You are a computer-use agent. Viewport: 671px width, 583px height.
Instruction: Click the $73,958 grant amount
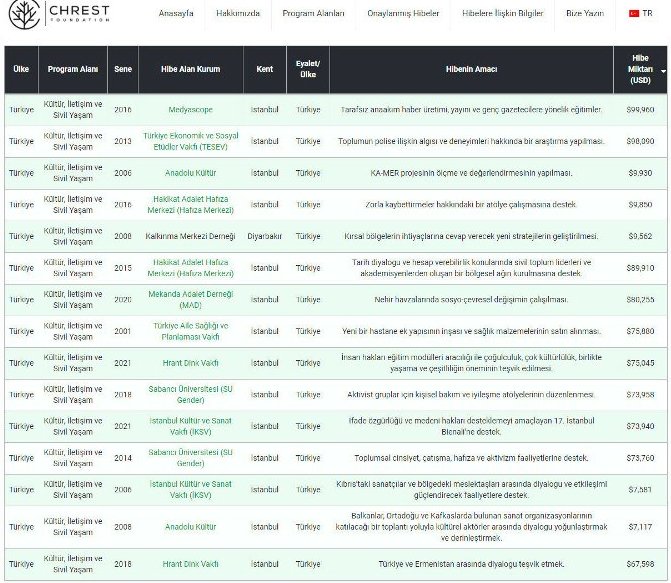click(x=640, y=395)
